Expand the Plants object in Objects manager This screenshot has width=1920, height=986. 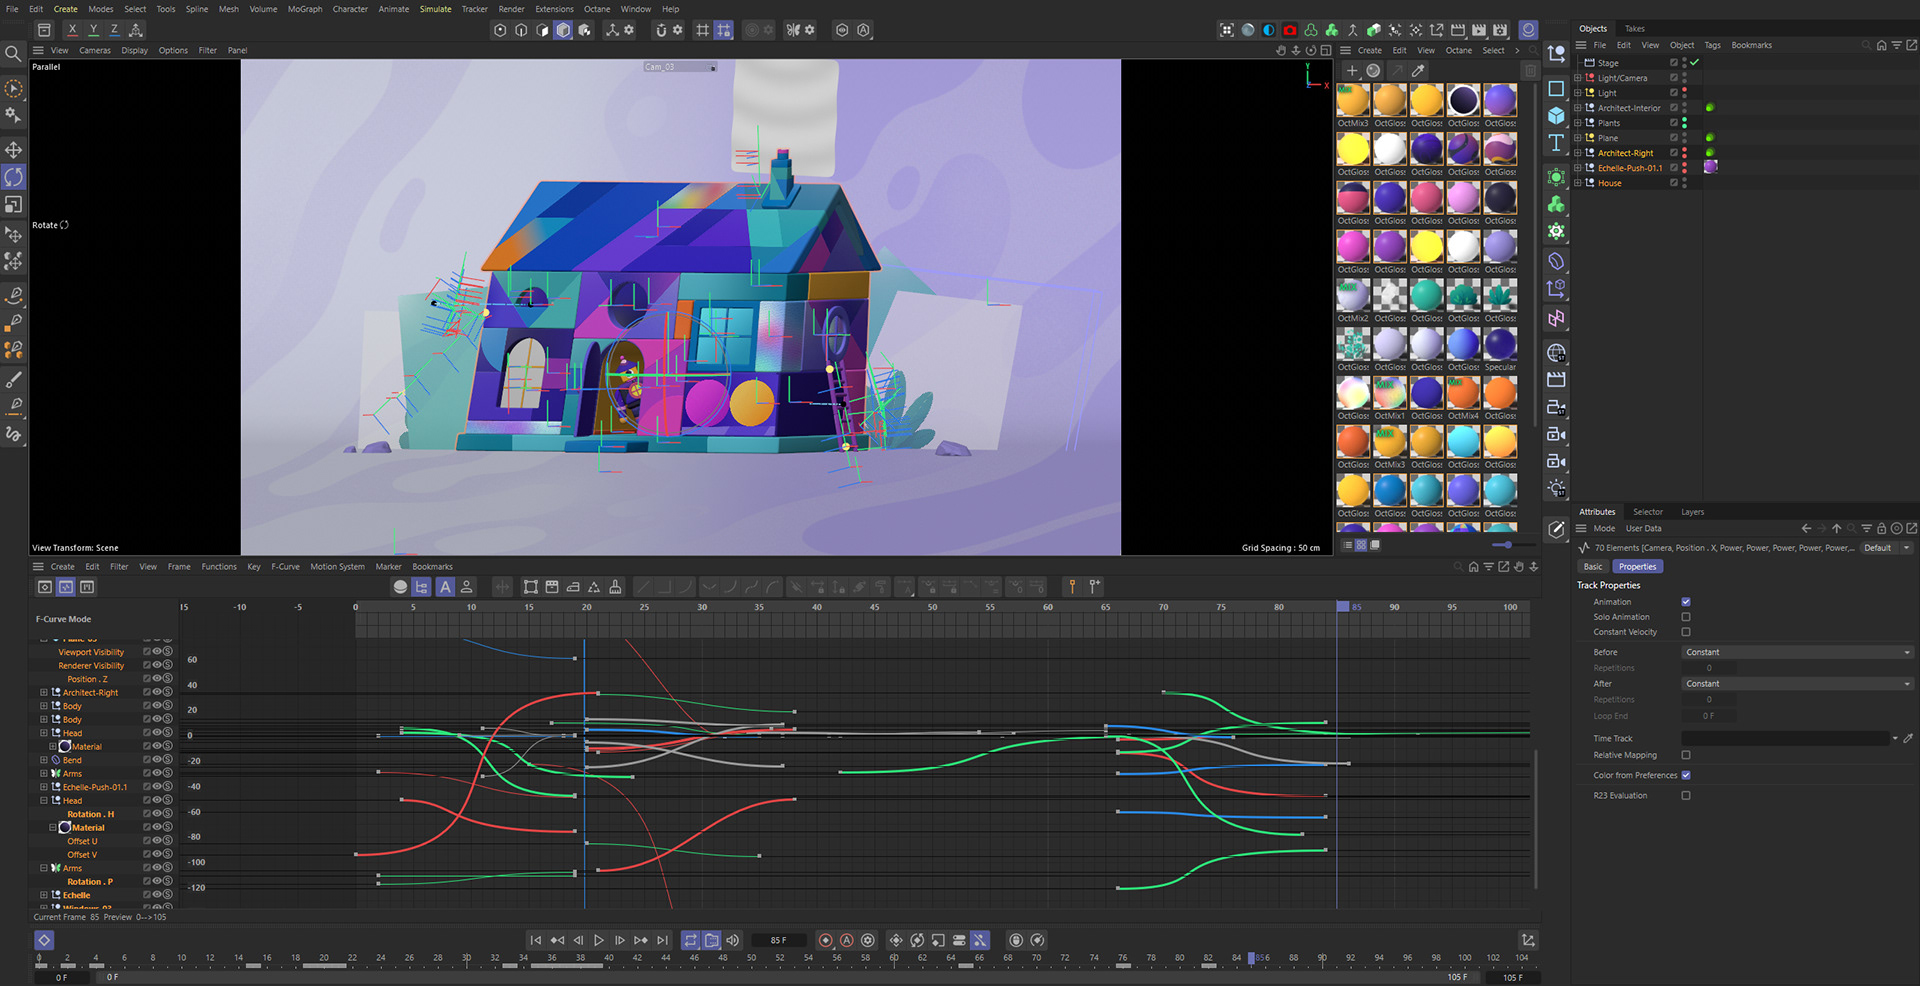pos(1578,123)
